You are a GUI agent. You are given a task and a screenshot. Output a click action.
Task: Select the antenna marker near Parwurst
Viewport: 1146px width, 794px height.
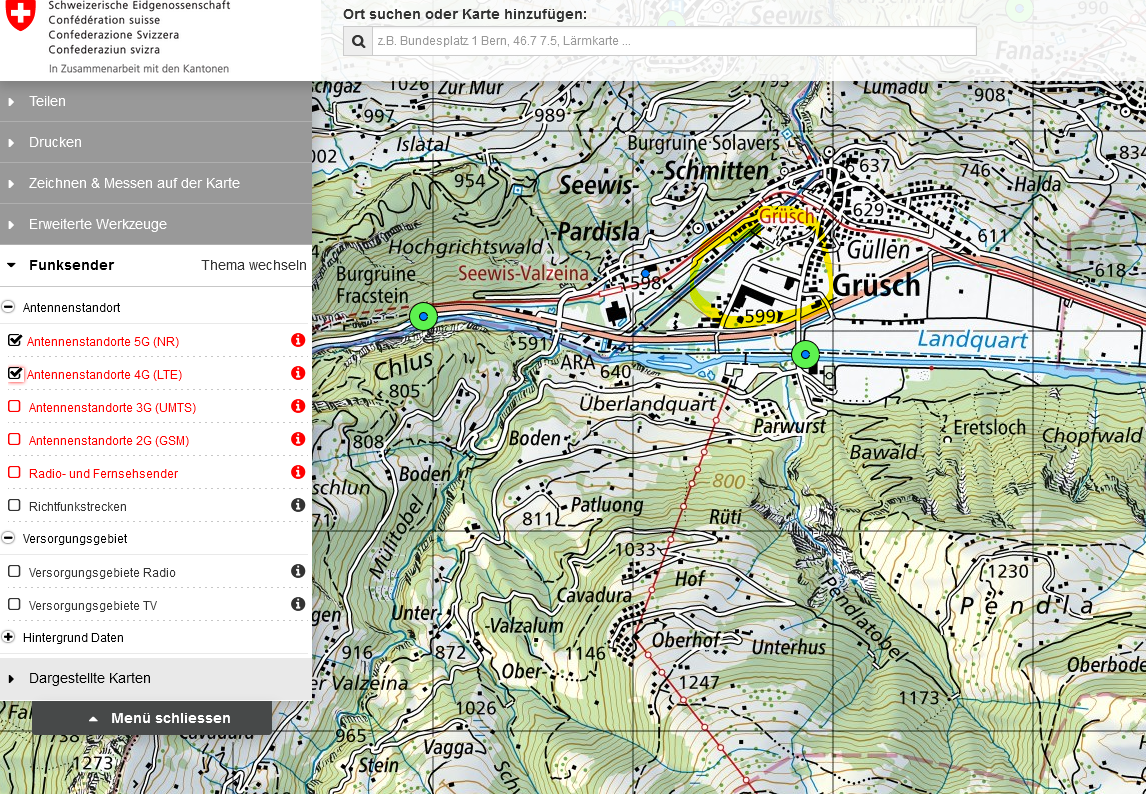(x=805, y=355)
